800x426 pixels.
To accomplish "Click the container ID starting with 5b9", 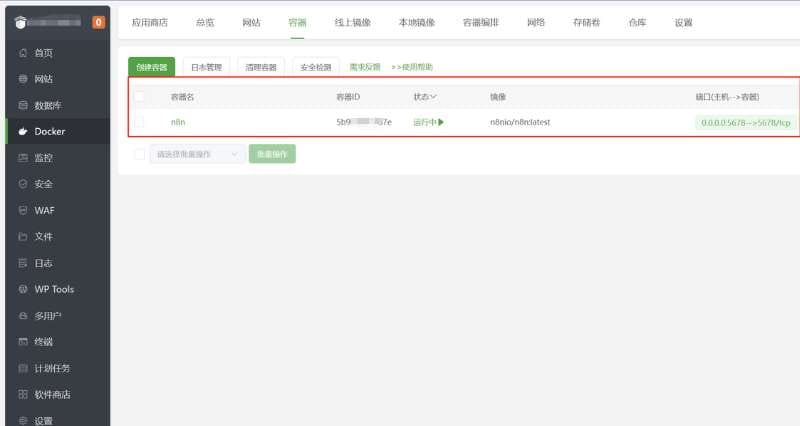I will pos(364,122).
